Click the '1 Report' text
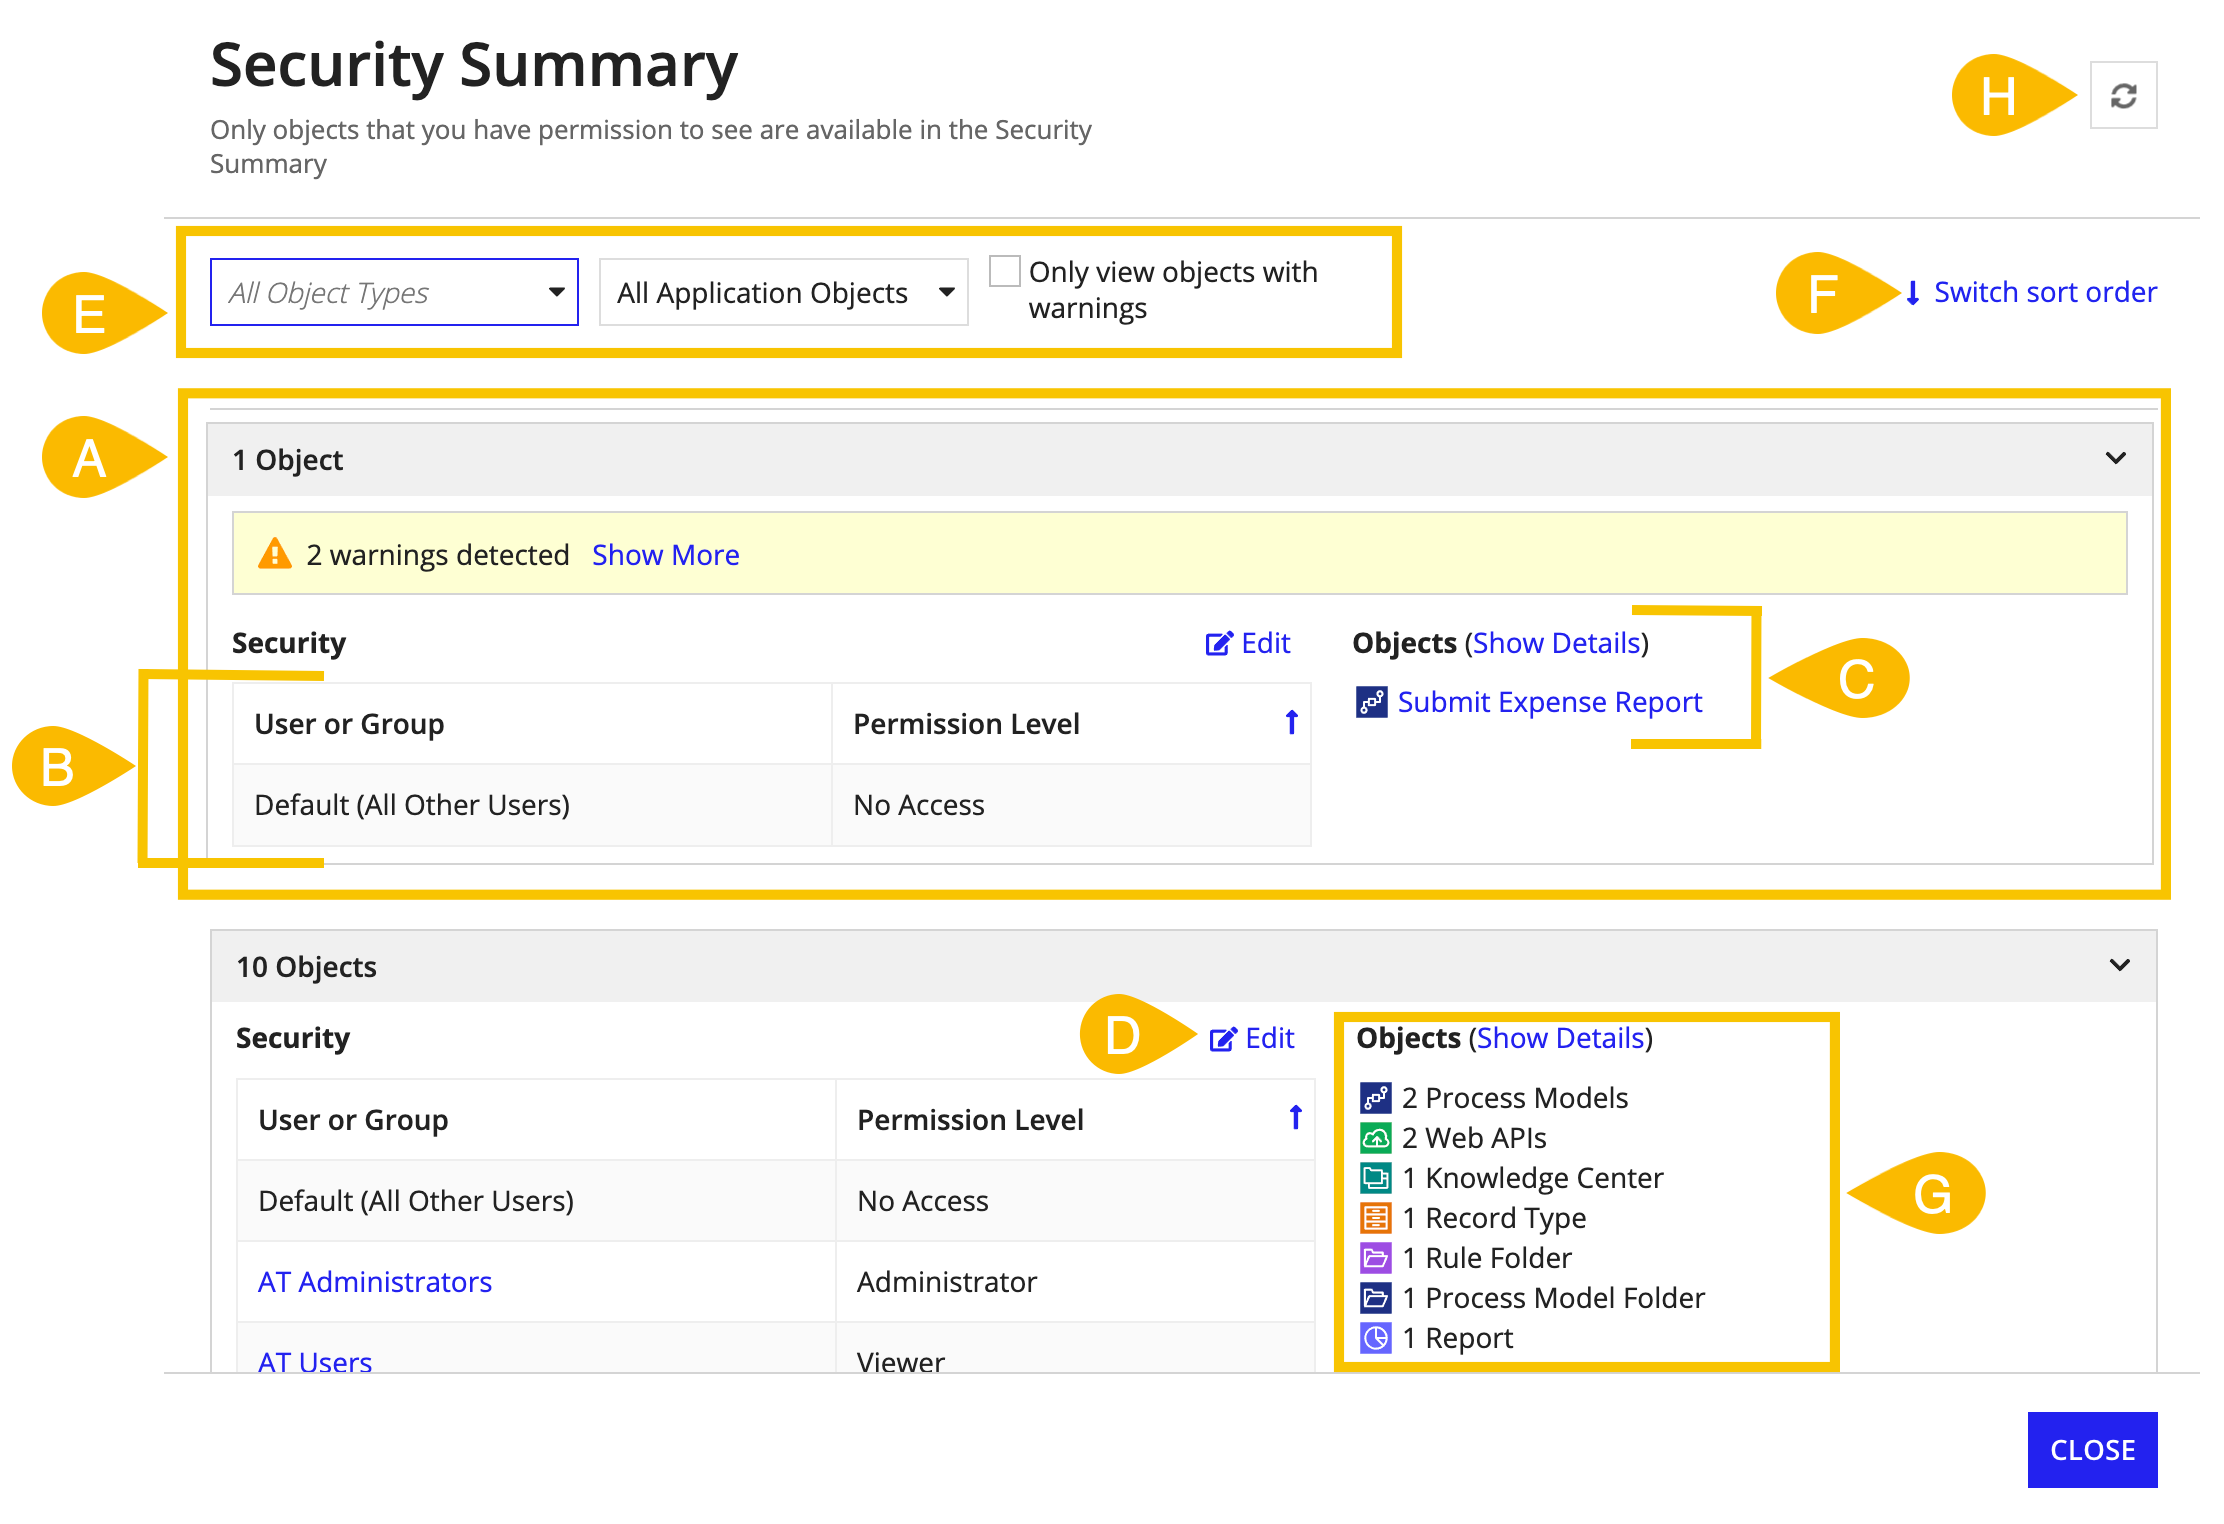The image size is (2224, 1524). click(x=1457, y=1338)
